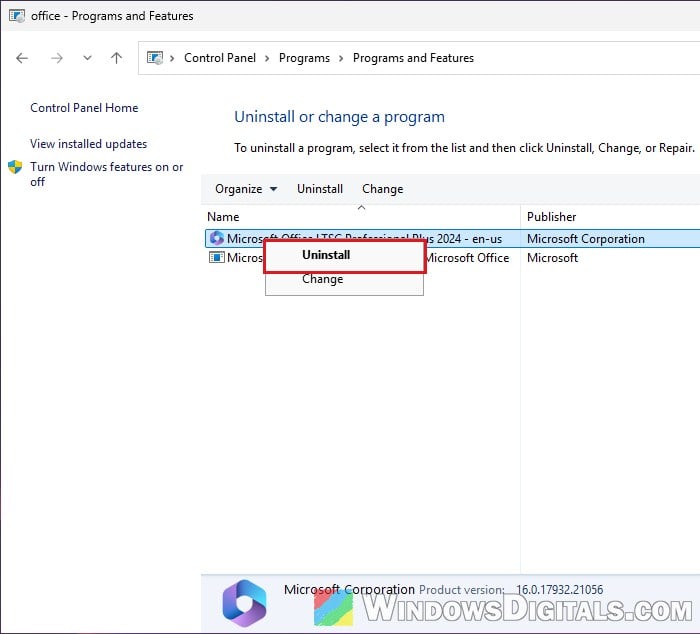Screen dimensions: 700x634
Task: Select the Office LTSC Professional Plus 2024 row
Action: [452, 238]
